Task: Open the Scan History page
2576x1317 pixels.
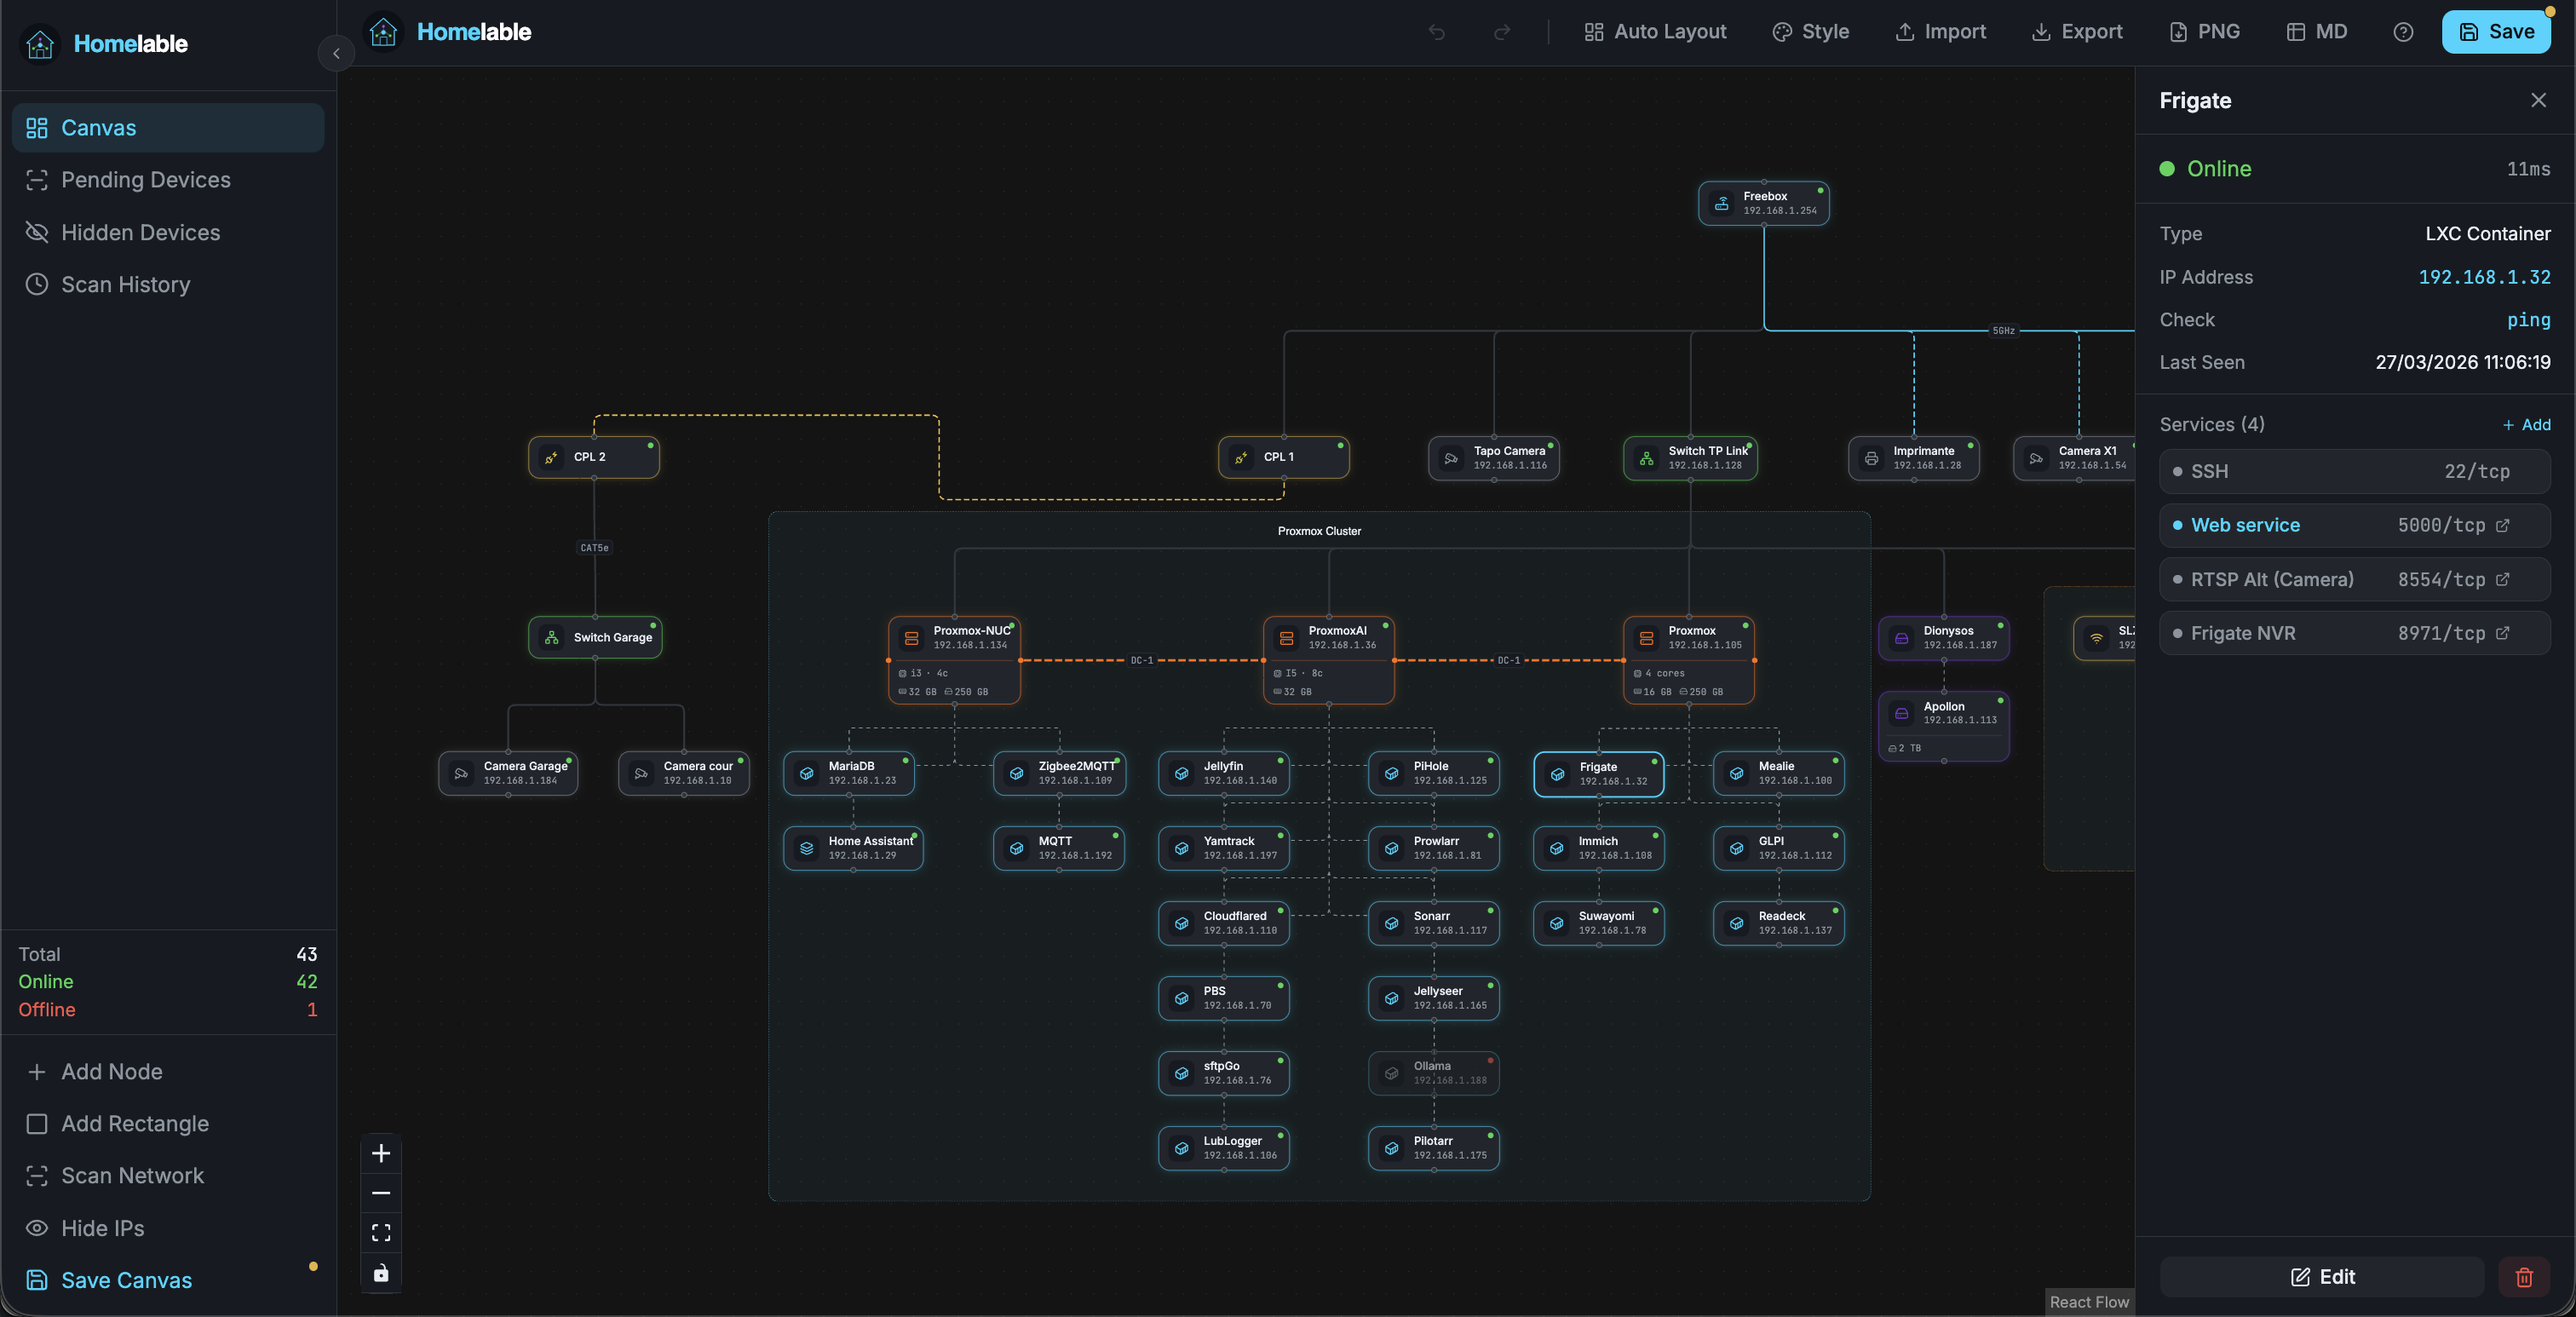Action: 125,285
